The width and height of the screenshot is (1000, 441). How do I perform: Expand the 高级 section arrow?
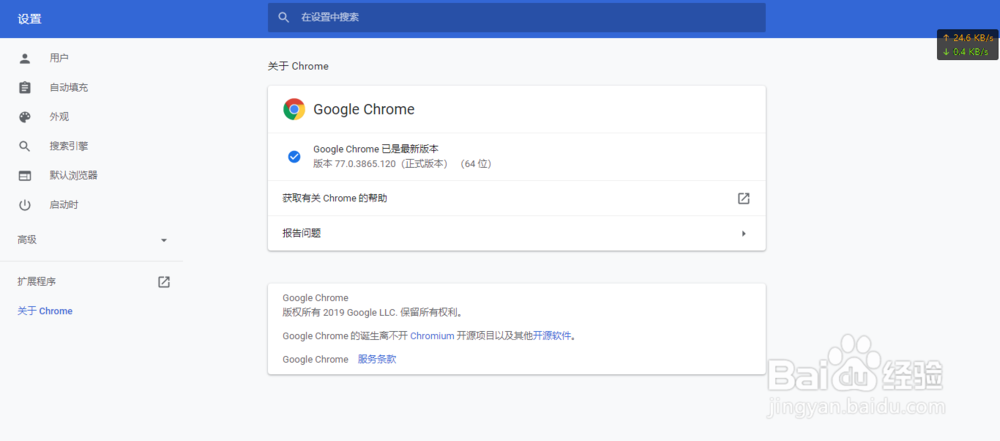[x=164, y=240]
